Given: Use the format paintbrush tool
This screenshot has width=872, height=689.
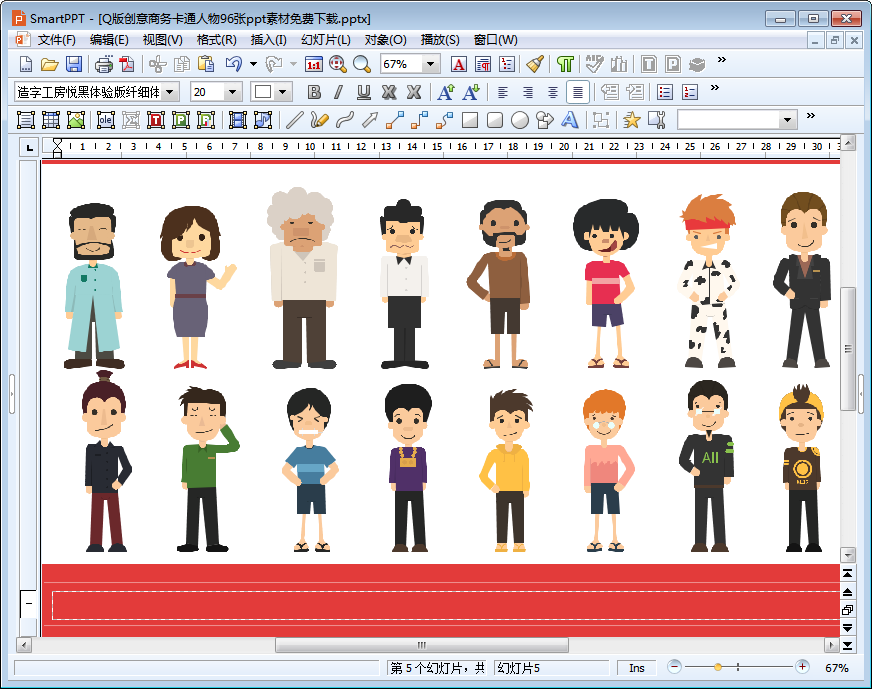Looking at the screenshot, I should pos(535,65).
